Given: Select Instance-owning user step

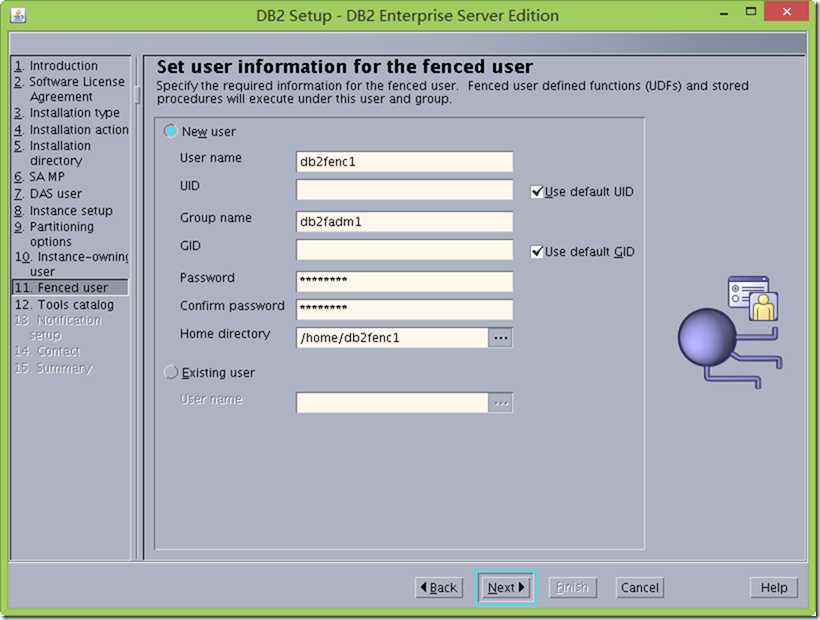Looking at the screenshot, I should [71, 263].
